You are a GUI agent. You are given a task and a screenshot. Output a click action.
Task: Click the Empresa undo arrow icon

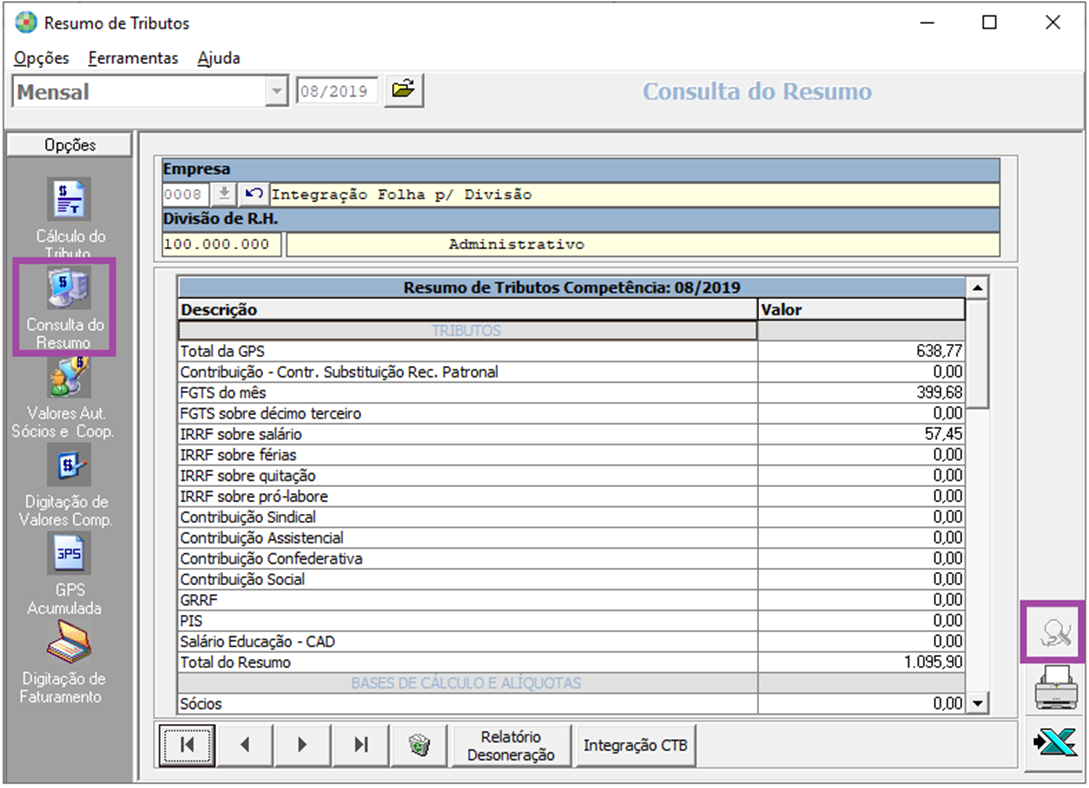[253, 194]
